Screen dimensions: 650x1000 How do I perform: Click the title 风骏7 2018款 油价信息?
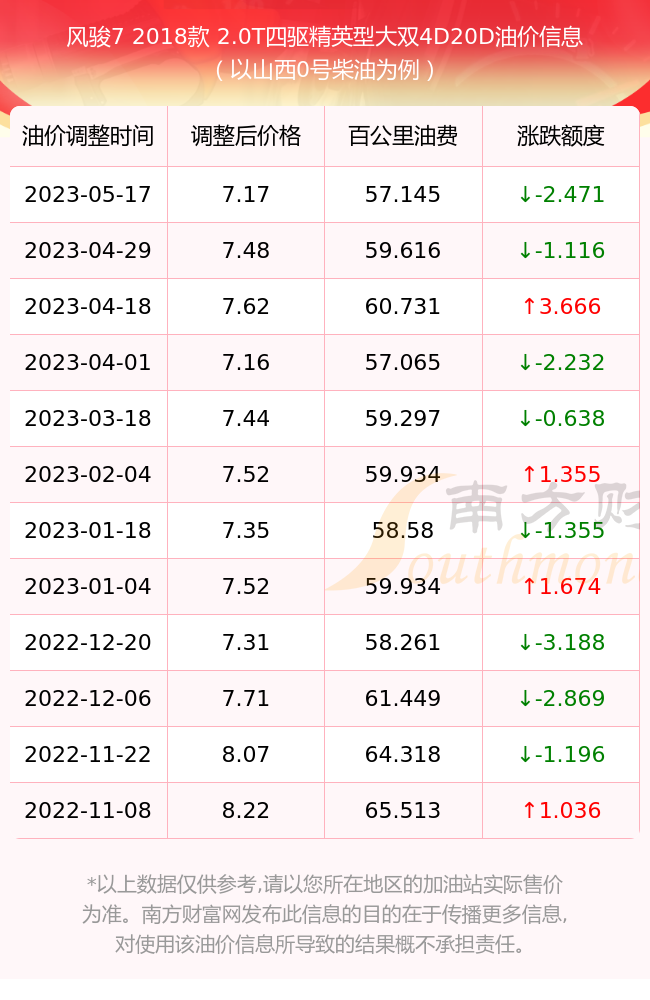pyautogui.click(x=325, y=37)
